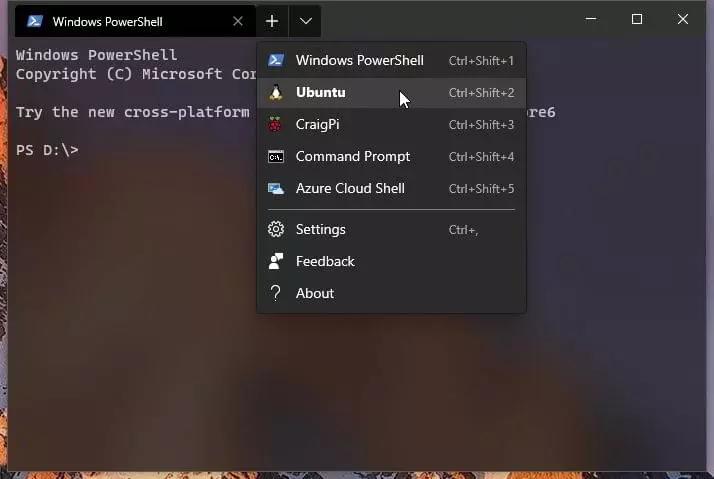Image resolution: width=714 pixels, height=479 pixels.
Task: Close the Windows PowerShell tab
Action: pyautogui.click(x=238, y=21)
